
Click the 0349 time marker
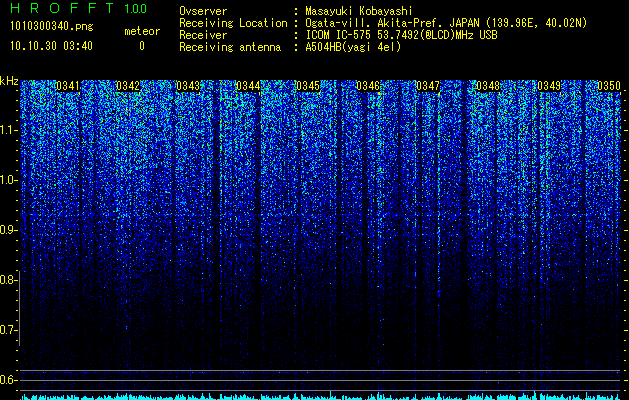click(x=549, y=86)
